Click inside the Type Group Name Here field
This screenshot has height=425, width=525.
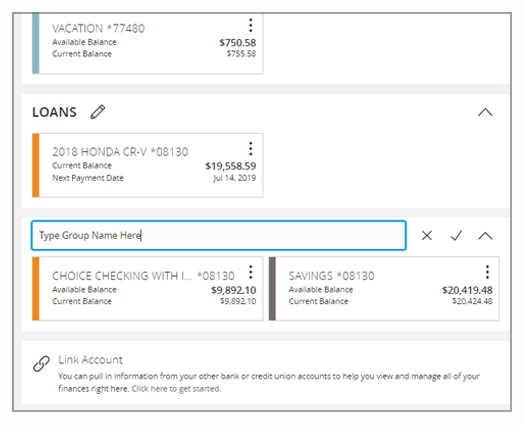point(219,235)
